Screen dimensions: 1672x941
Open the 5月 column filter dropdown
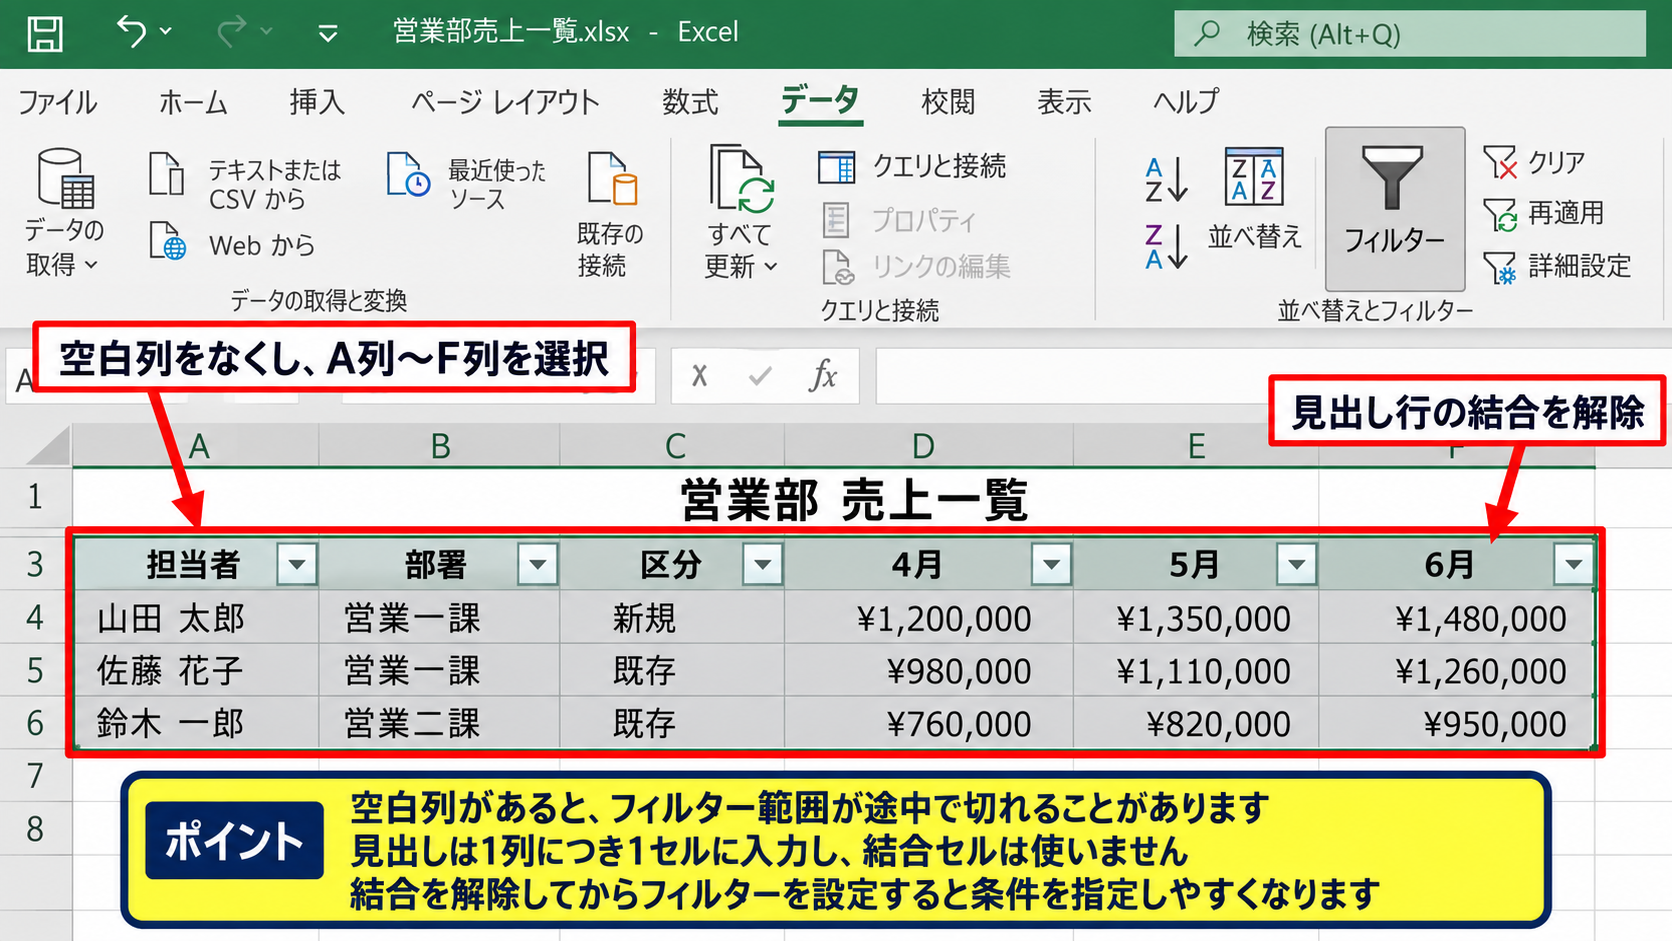(x=1297, y=565)
